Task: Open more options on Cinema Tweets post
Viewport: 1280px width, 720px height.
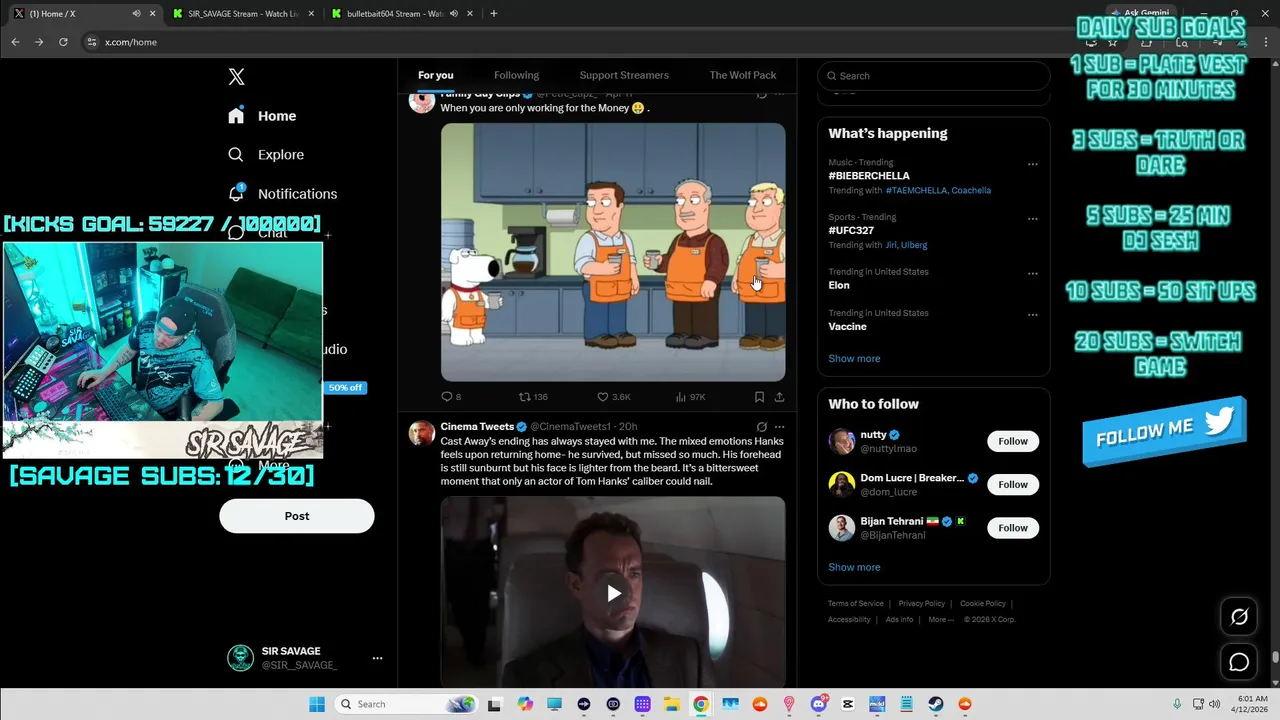Action: coord(780,427)
